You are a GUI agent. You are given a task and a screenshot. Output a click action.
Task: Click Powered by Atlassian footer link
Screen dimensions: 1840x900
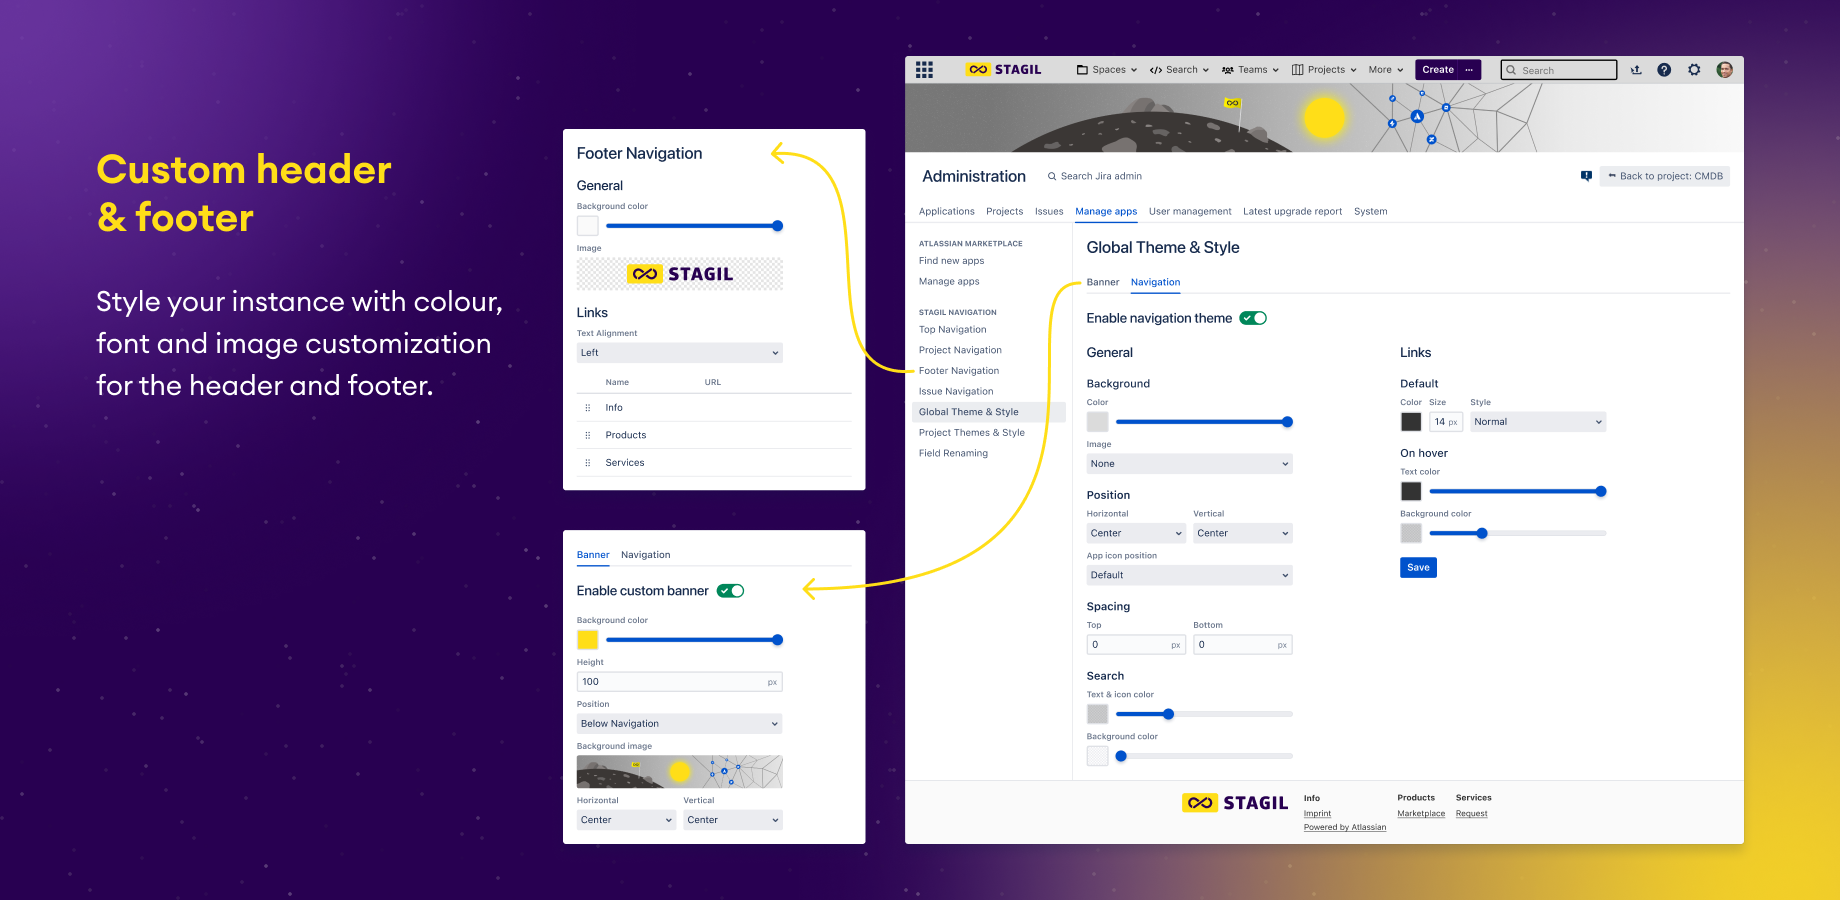[1345, 828]
